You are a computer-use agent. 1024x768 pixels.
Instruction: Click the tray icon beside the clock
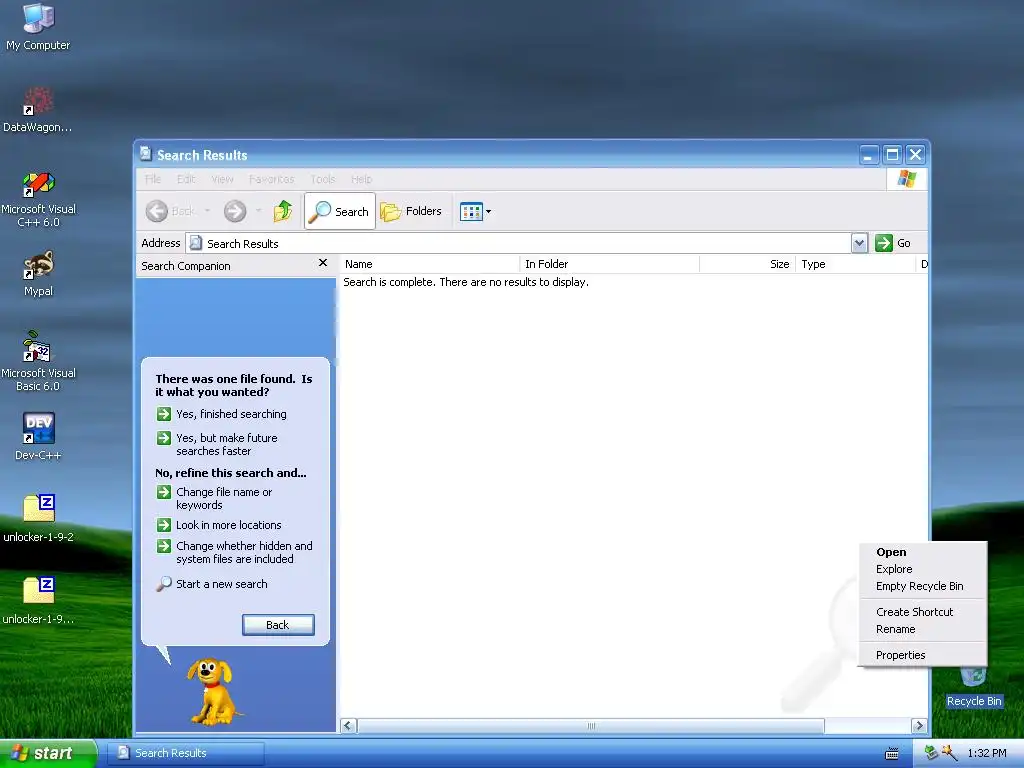pos(949,753)
